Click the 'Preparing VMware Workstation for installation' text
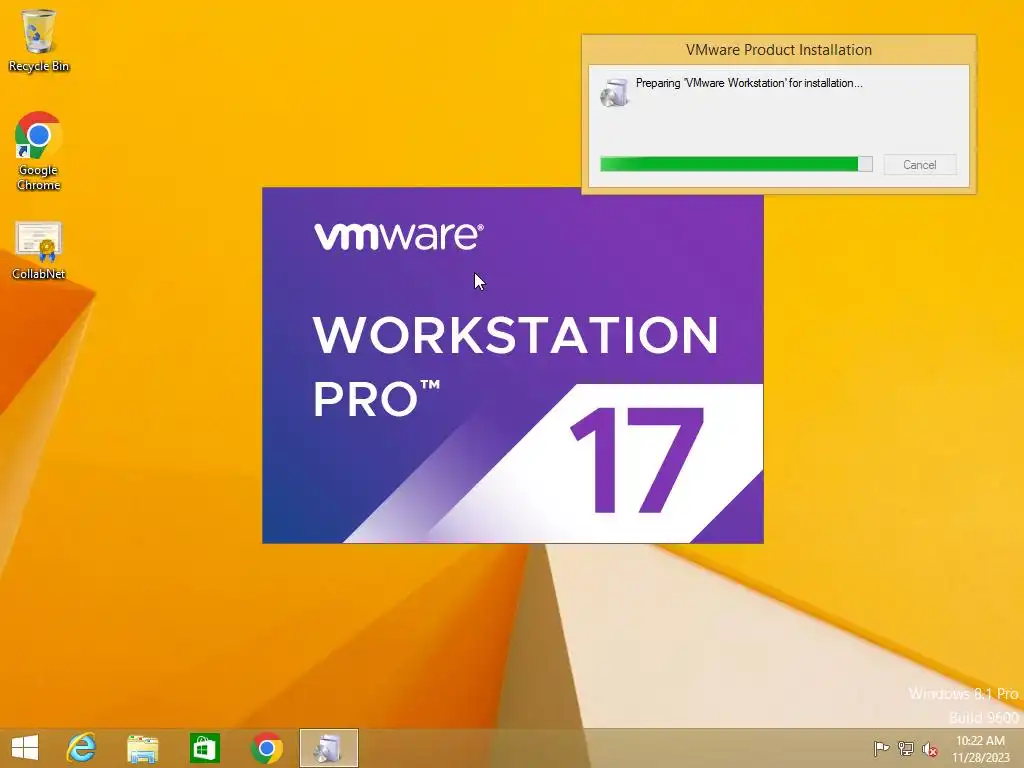 click(749, 83)
